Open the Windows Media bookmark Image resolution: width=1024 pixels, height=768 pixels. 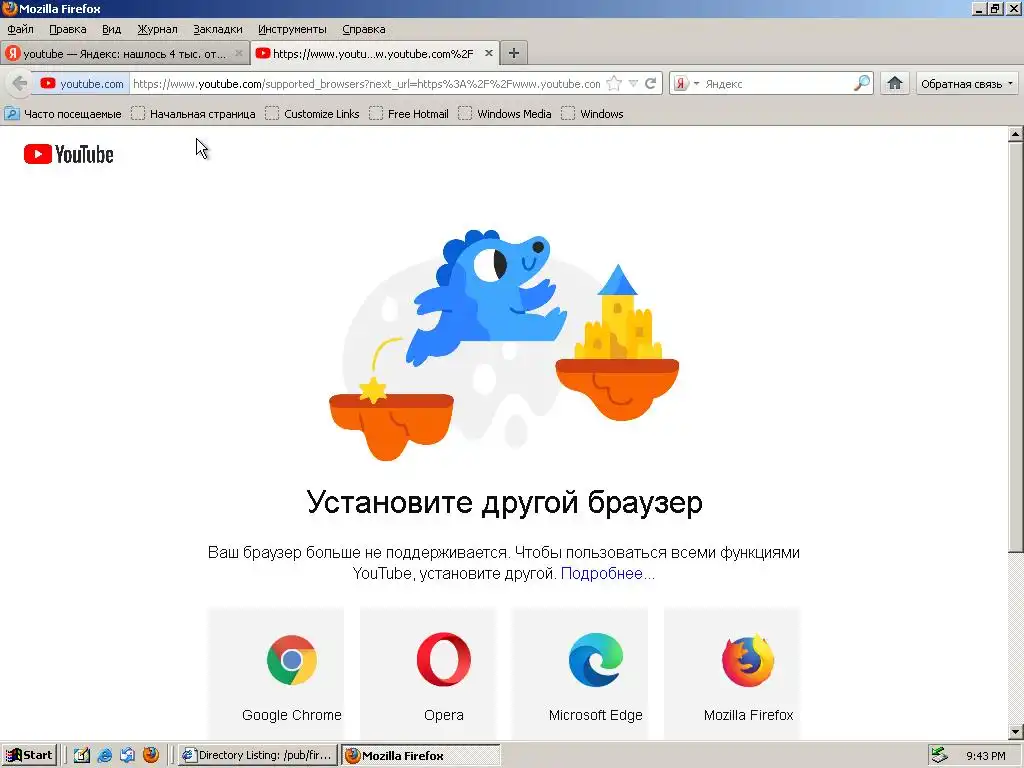coord(505,114)
